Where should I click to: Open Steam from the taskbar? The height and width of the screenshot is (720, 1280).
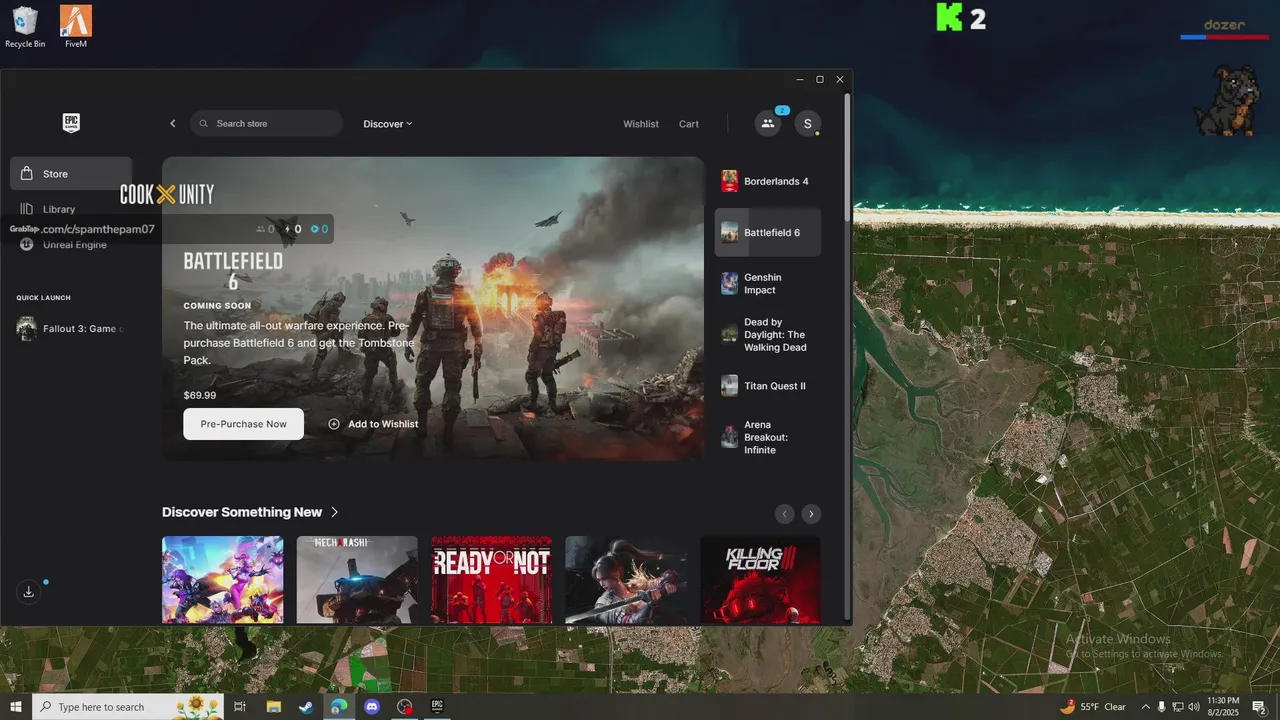pos(306,707)
